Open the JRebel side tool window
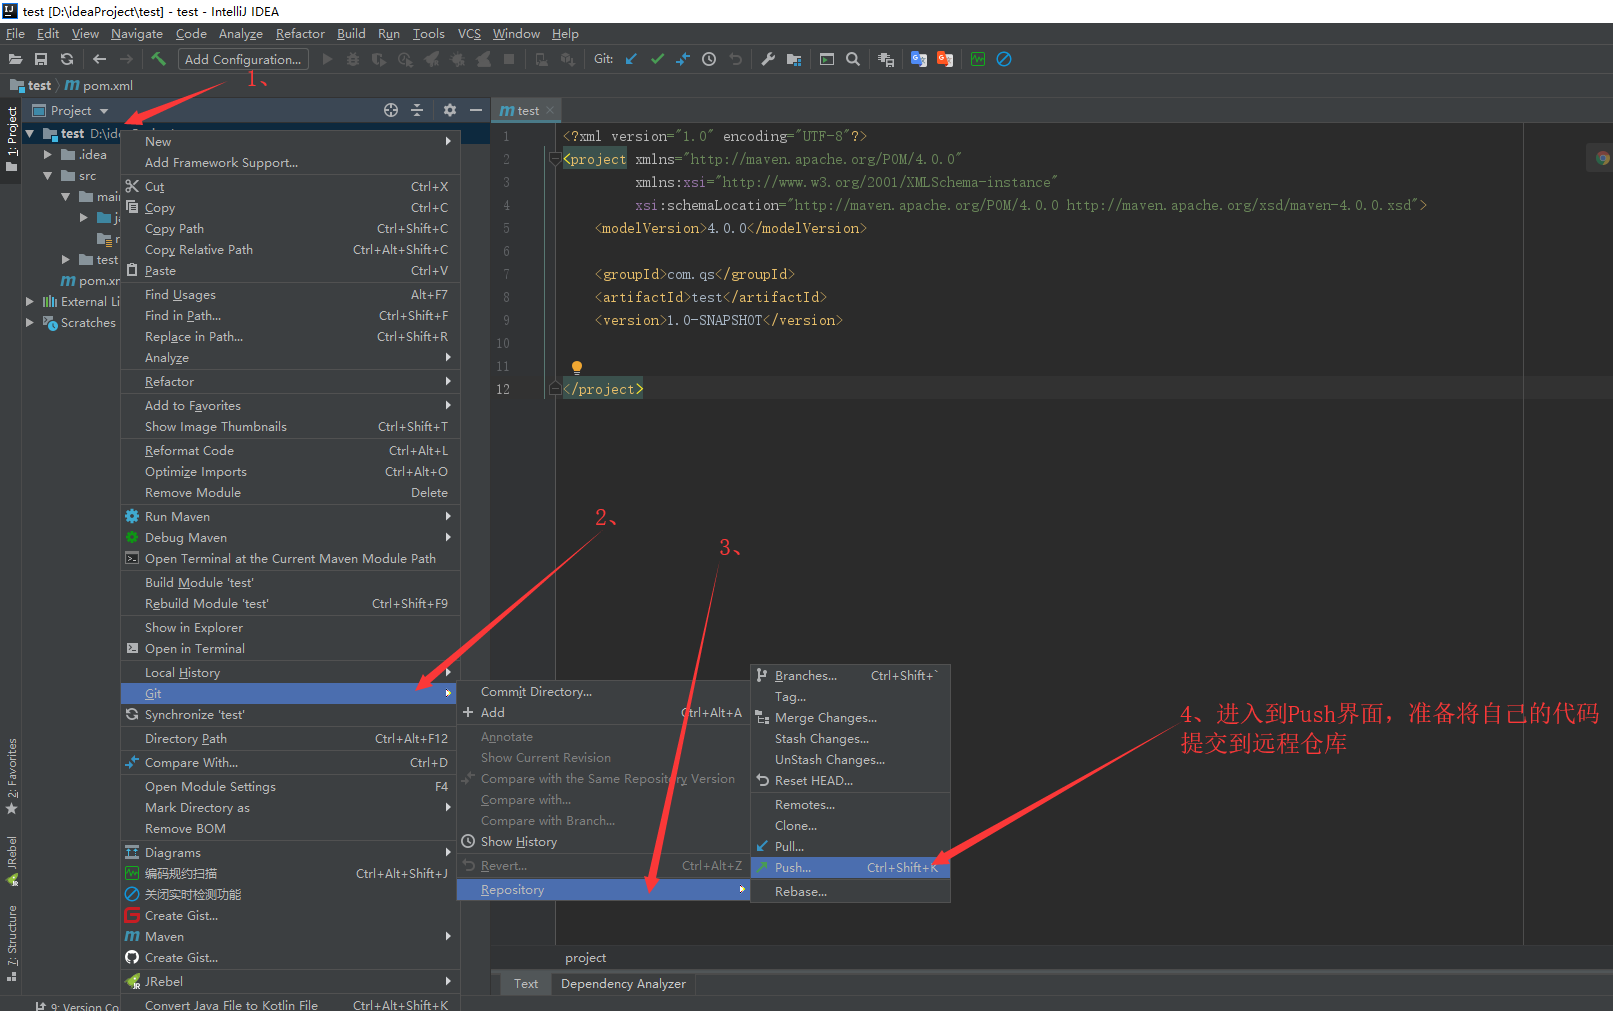The image size is (1613, 1011). (12, 861)
